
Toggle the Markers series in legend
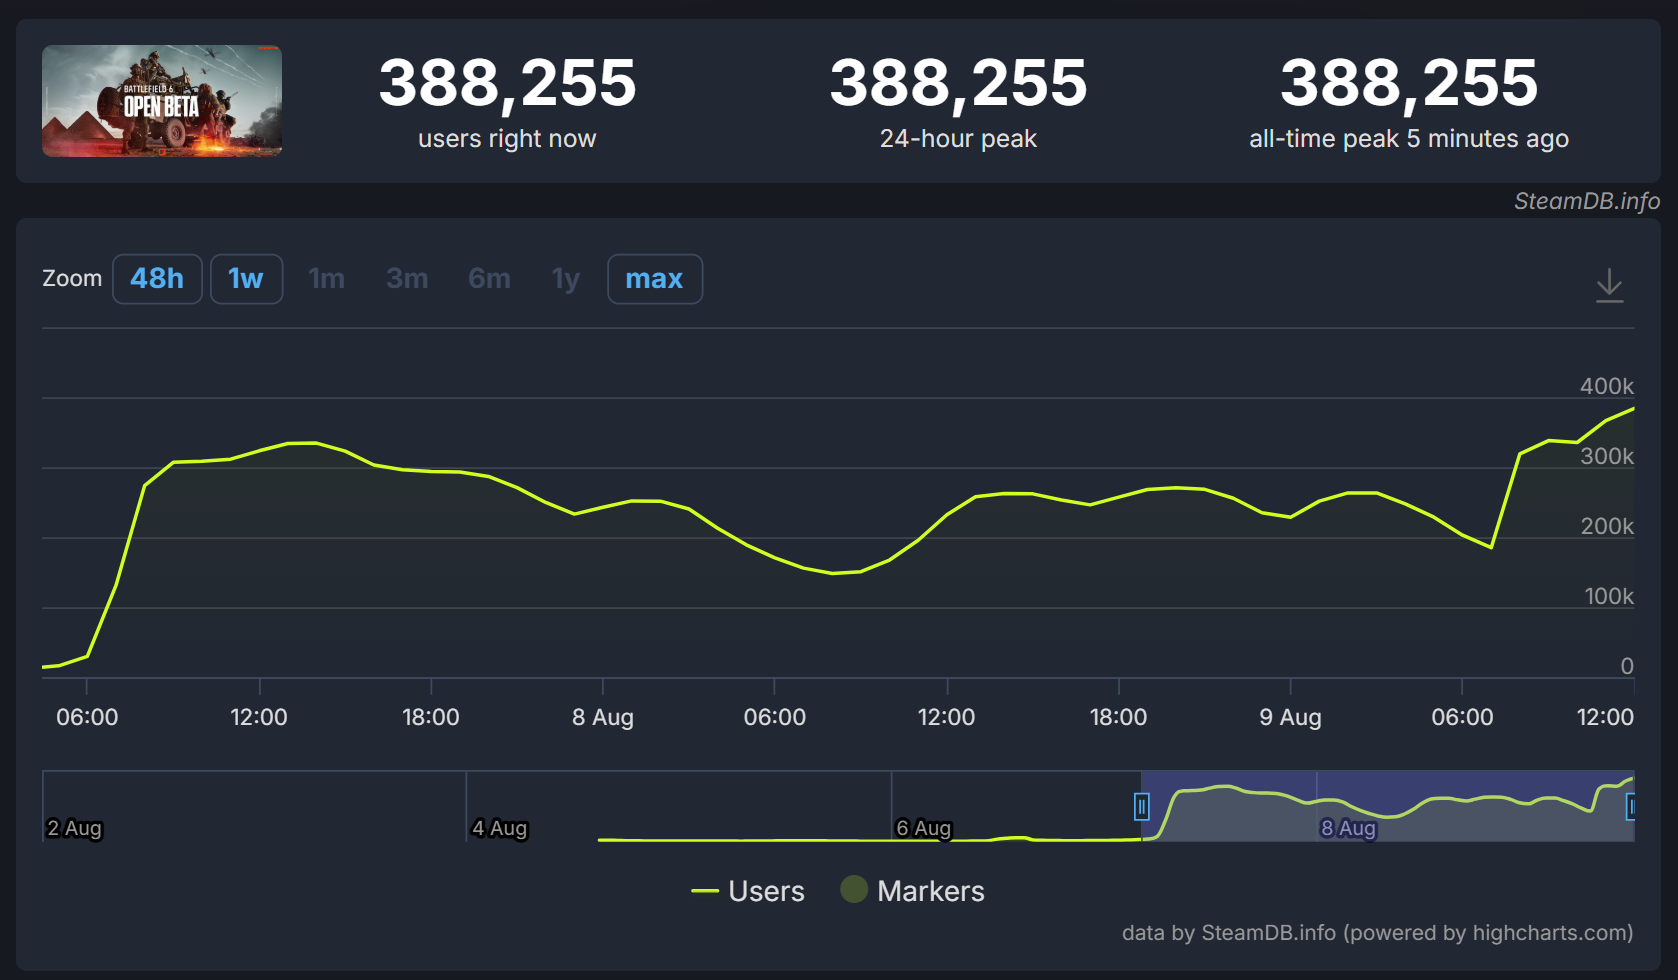pyautogui.click(x=913, y=891)
